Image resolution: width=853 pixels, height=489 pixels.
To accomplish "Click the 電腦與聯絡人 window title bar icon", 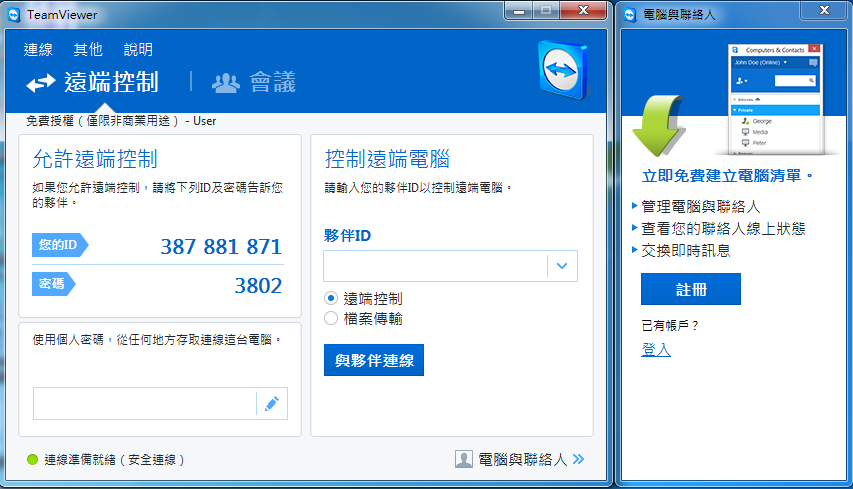I will (x=630, y=15).
